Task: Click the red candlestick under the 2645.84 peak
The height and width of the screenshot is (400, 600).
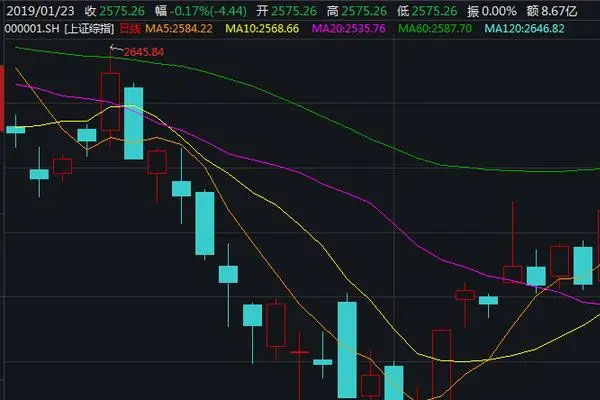Action: [x=110, y=102]
